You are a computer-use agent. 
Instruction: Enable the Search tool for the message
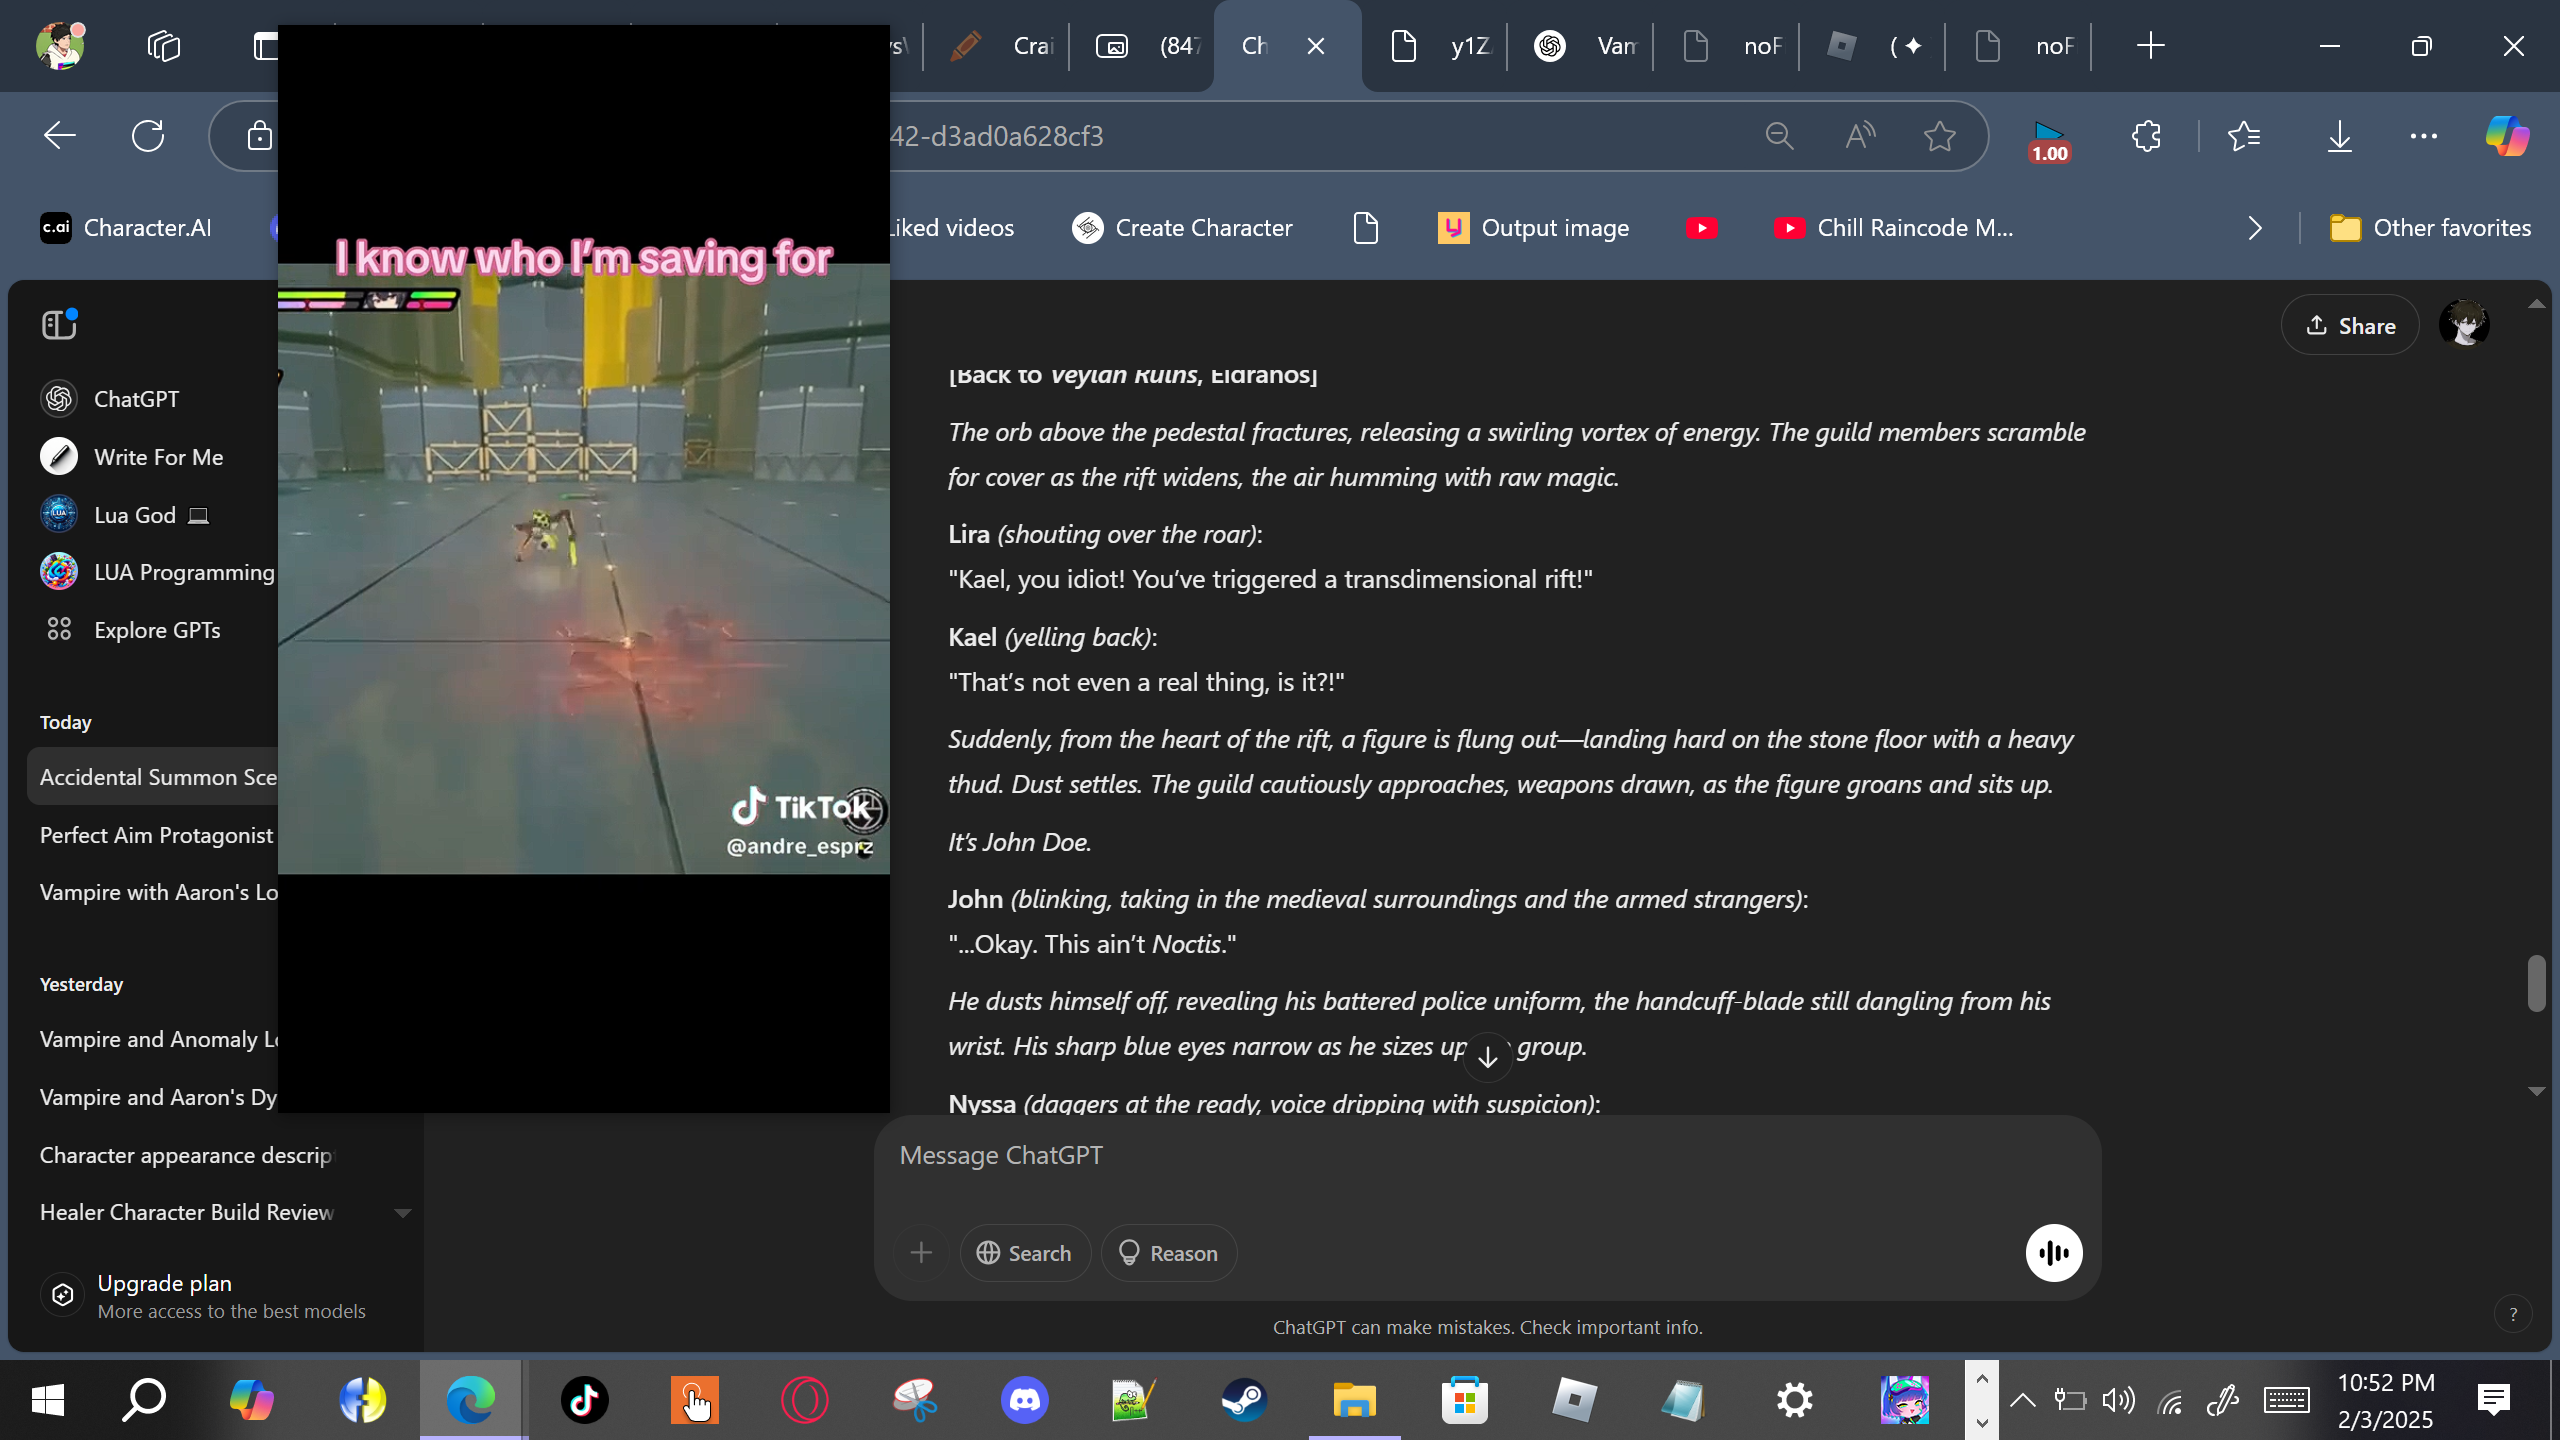point(1025,1253)
